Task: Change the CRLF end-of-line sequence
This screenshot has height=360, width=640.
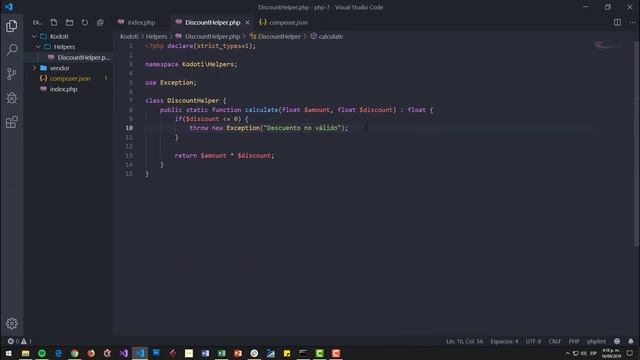Action: [554, 341]
